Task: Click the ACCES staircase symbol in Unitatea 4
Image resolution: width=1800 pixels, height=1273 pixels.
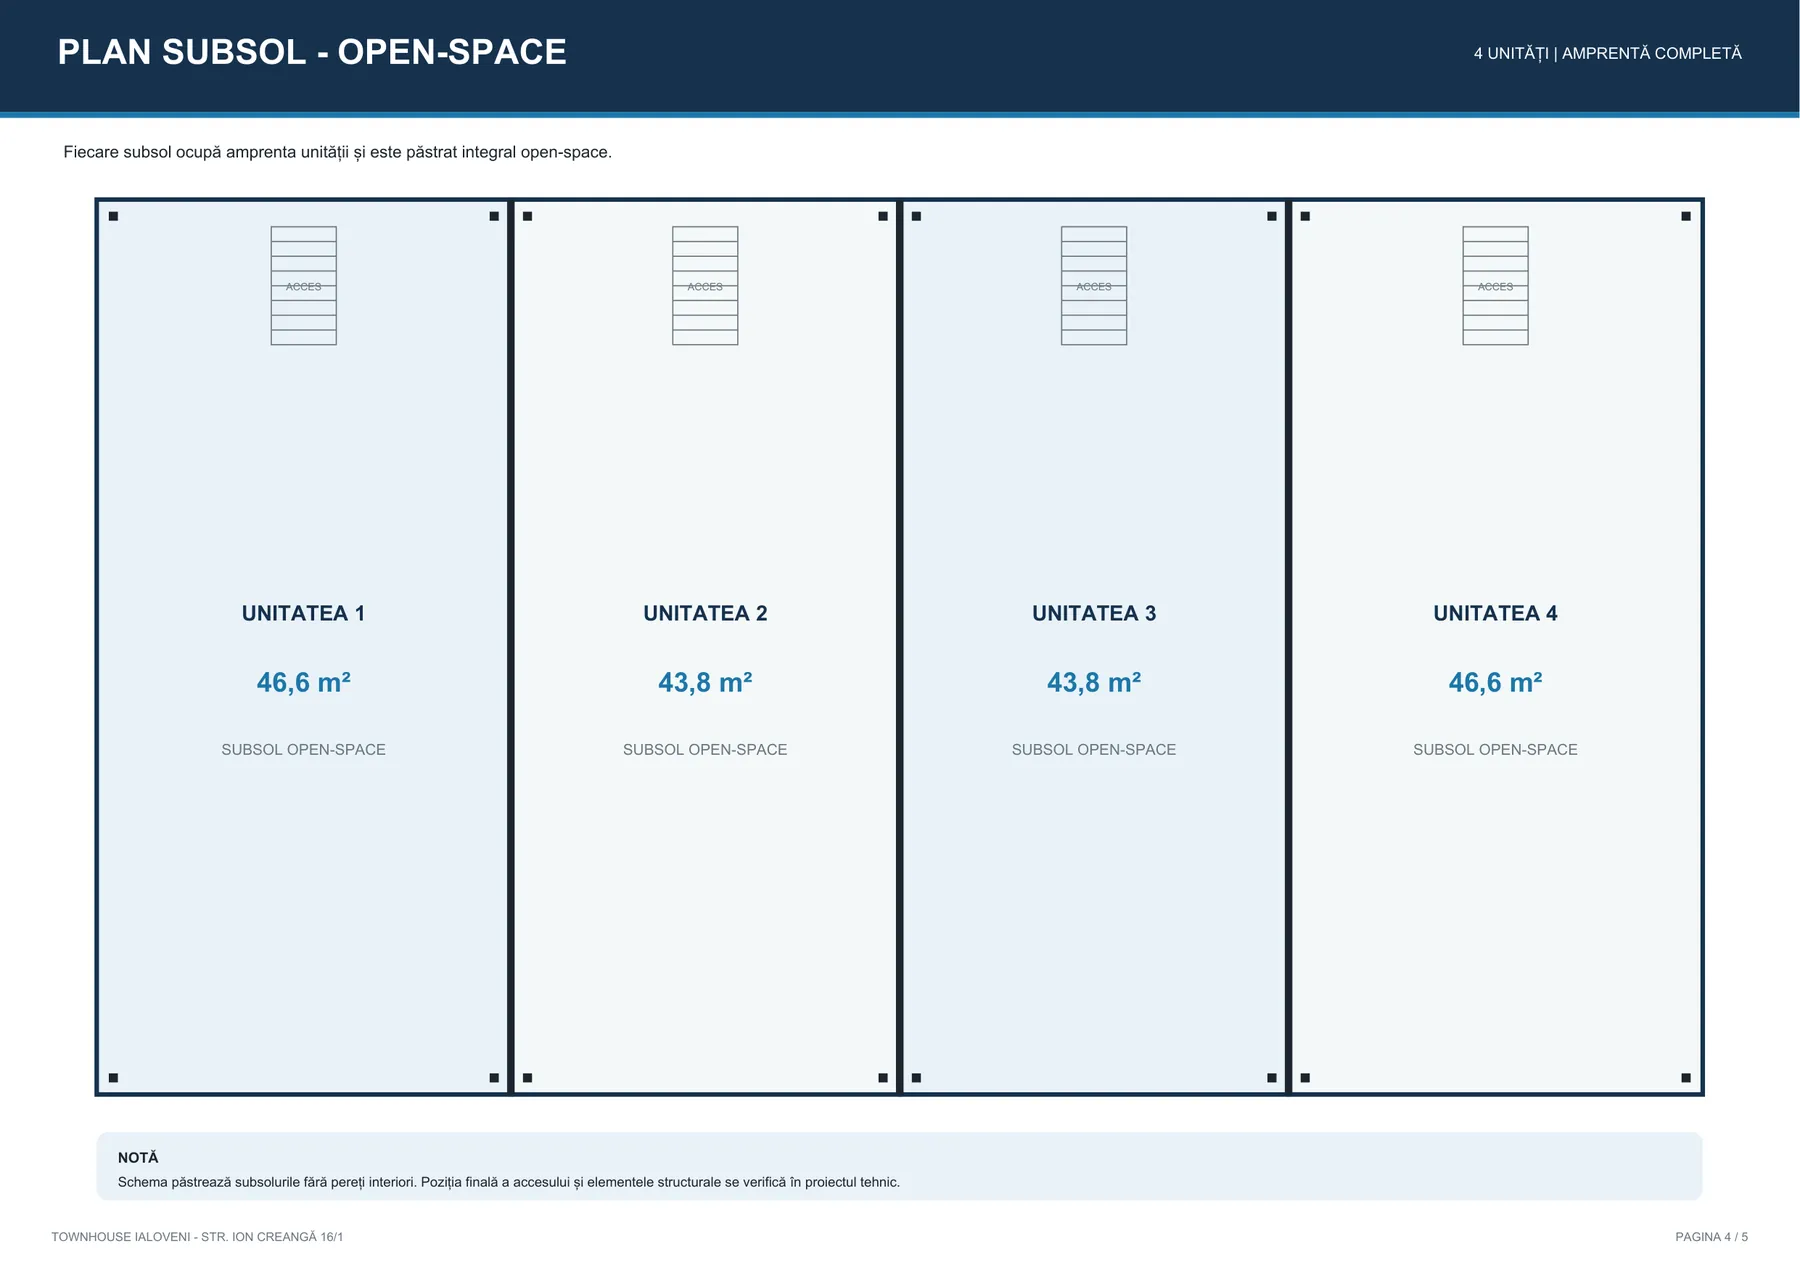Action: point(1495,286)
